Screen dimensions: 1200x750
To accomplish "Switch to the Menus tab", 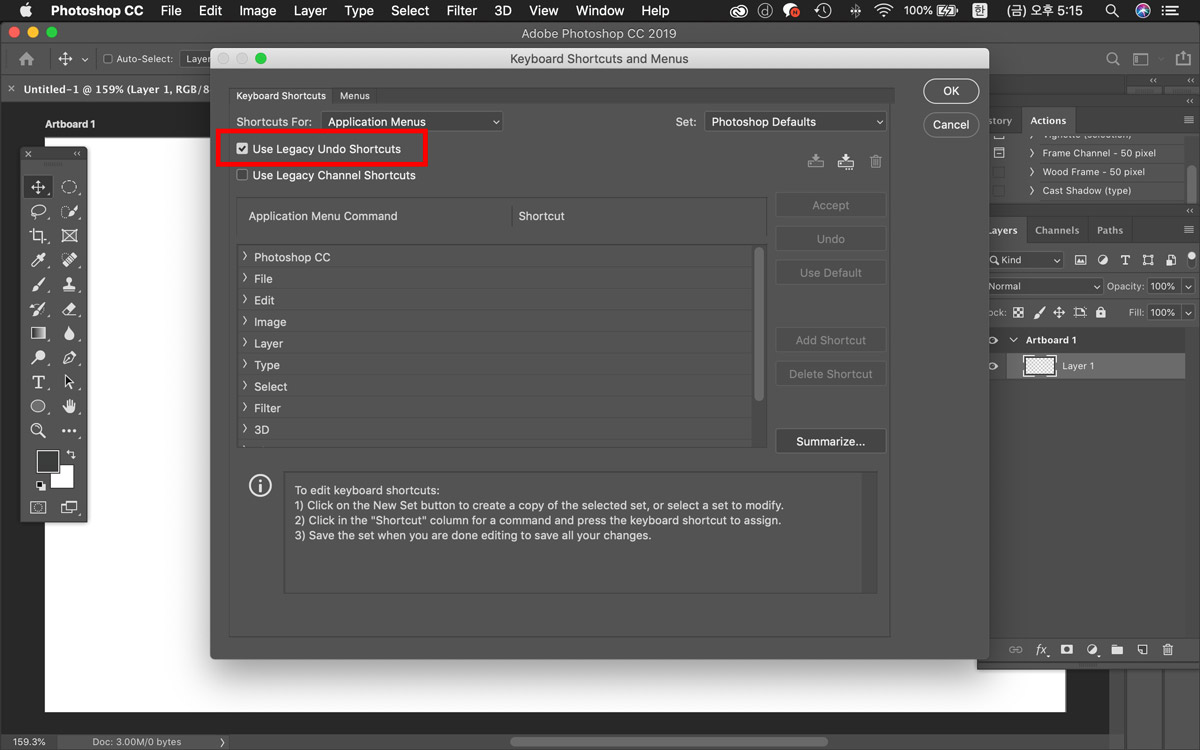I will 354,96.
